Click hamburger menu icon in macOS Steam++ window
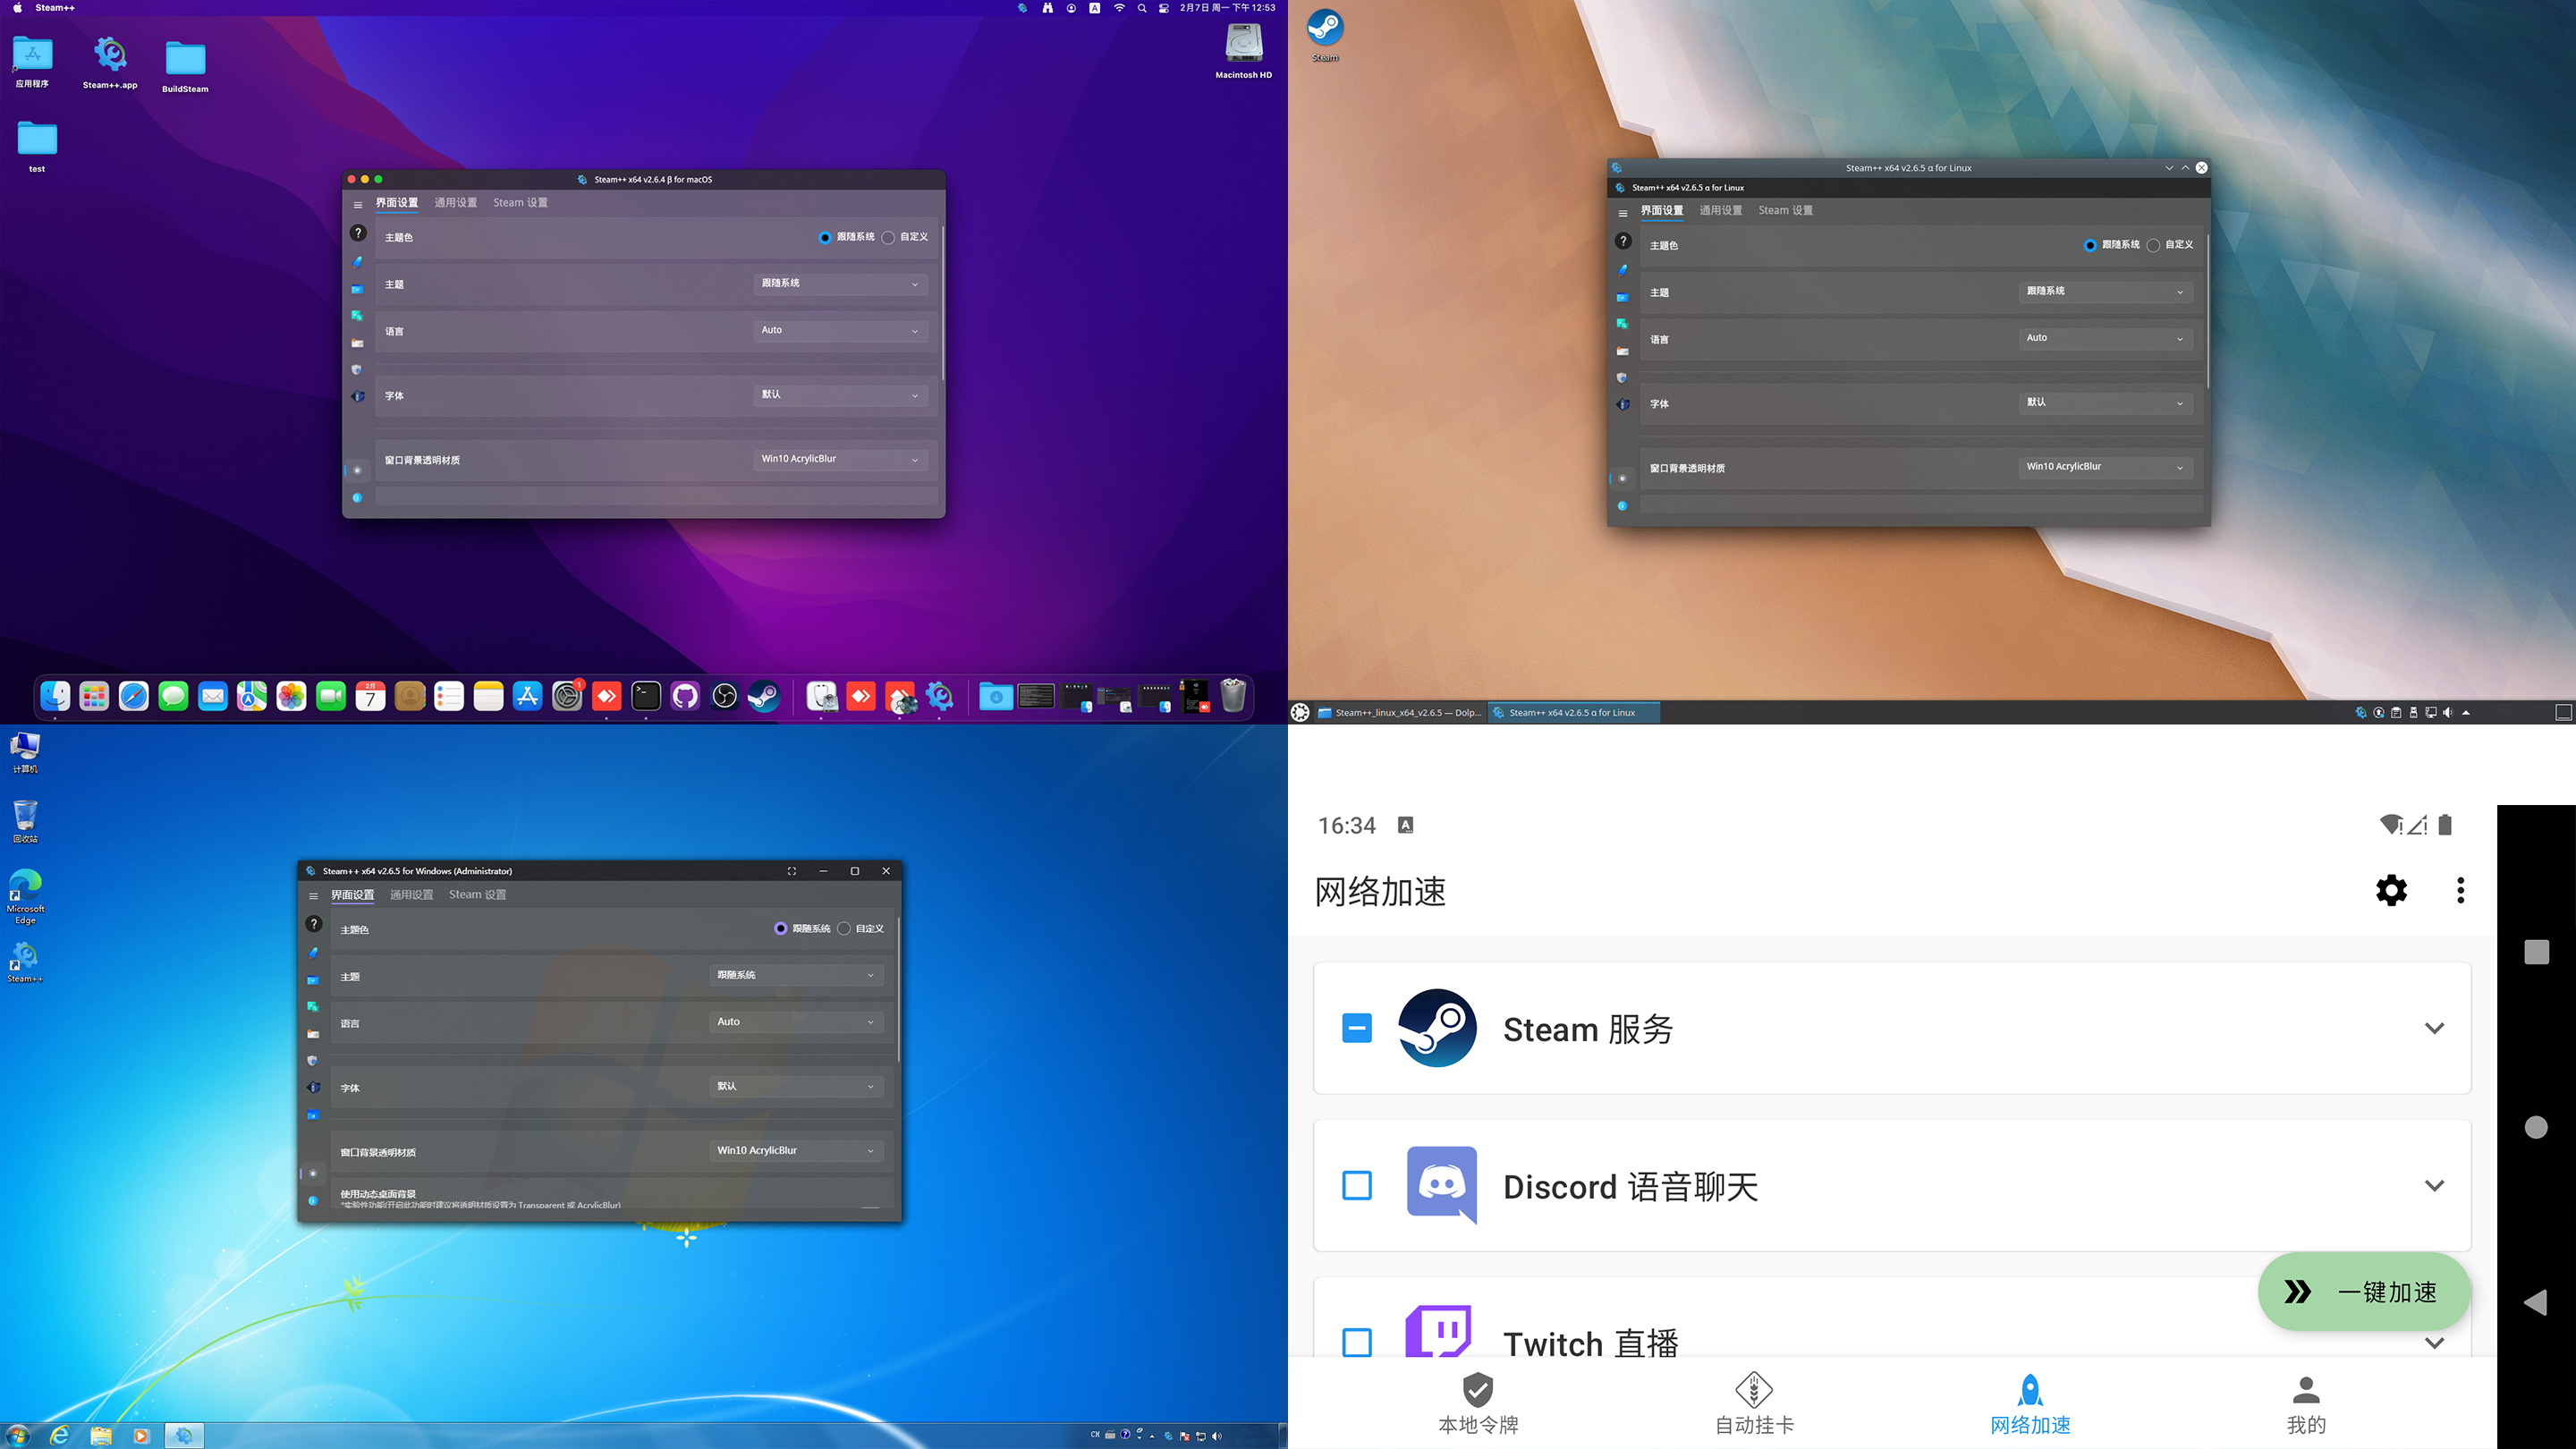This screenshot has width=2576, height=1449. [357, 205]
